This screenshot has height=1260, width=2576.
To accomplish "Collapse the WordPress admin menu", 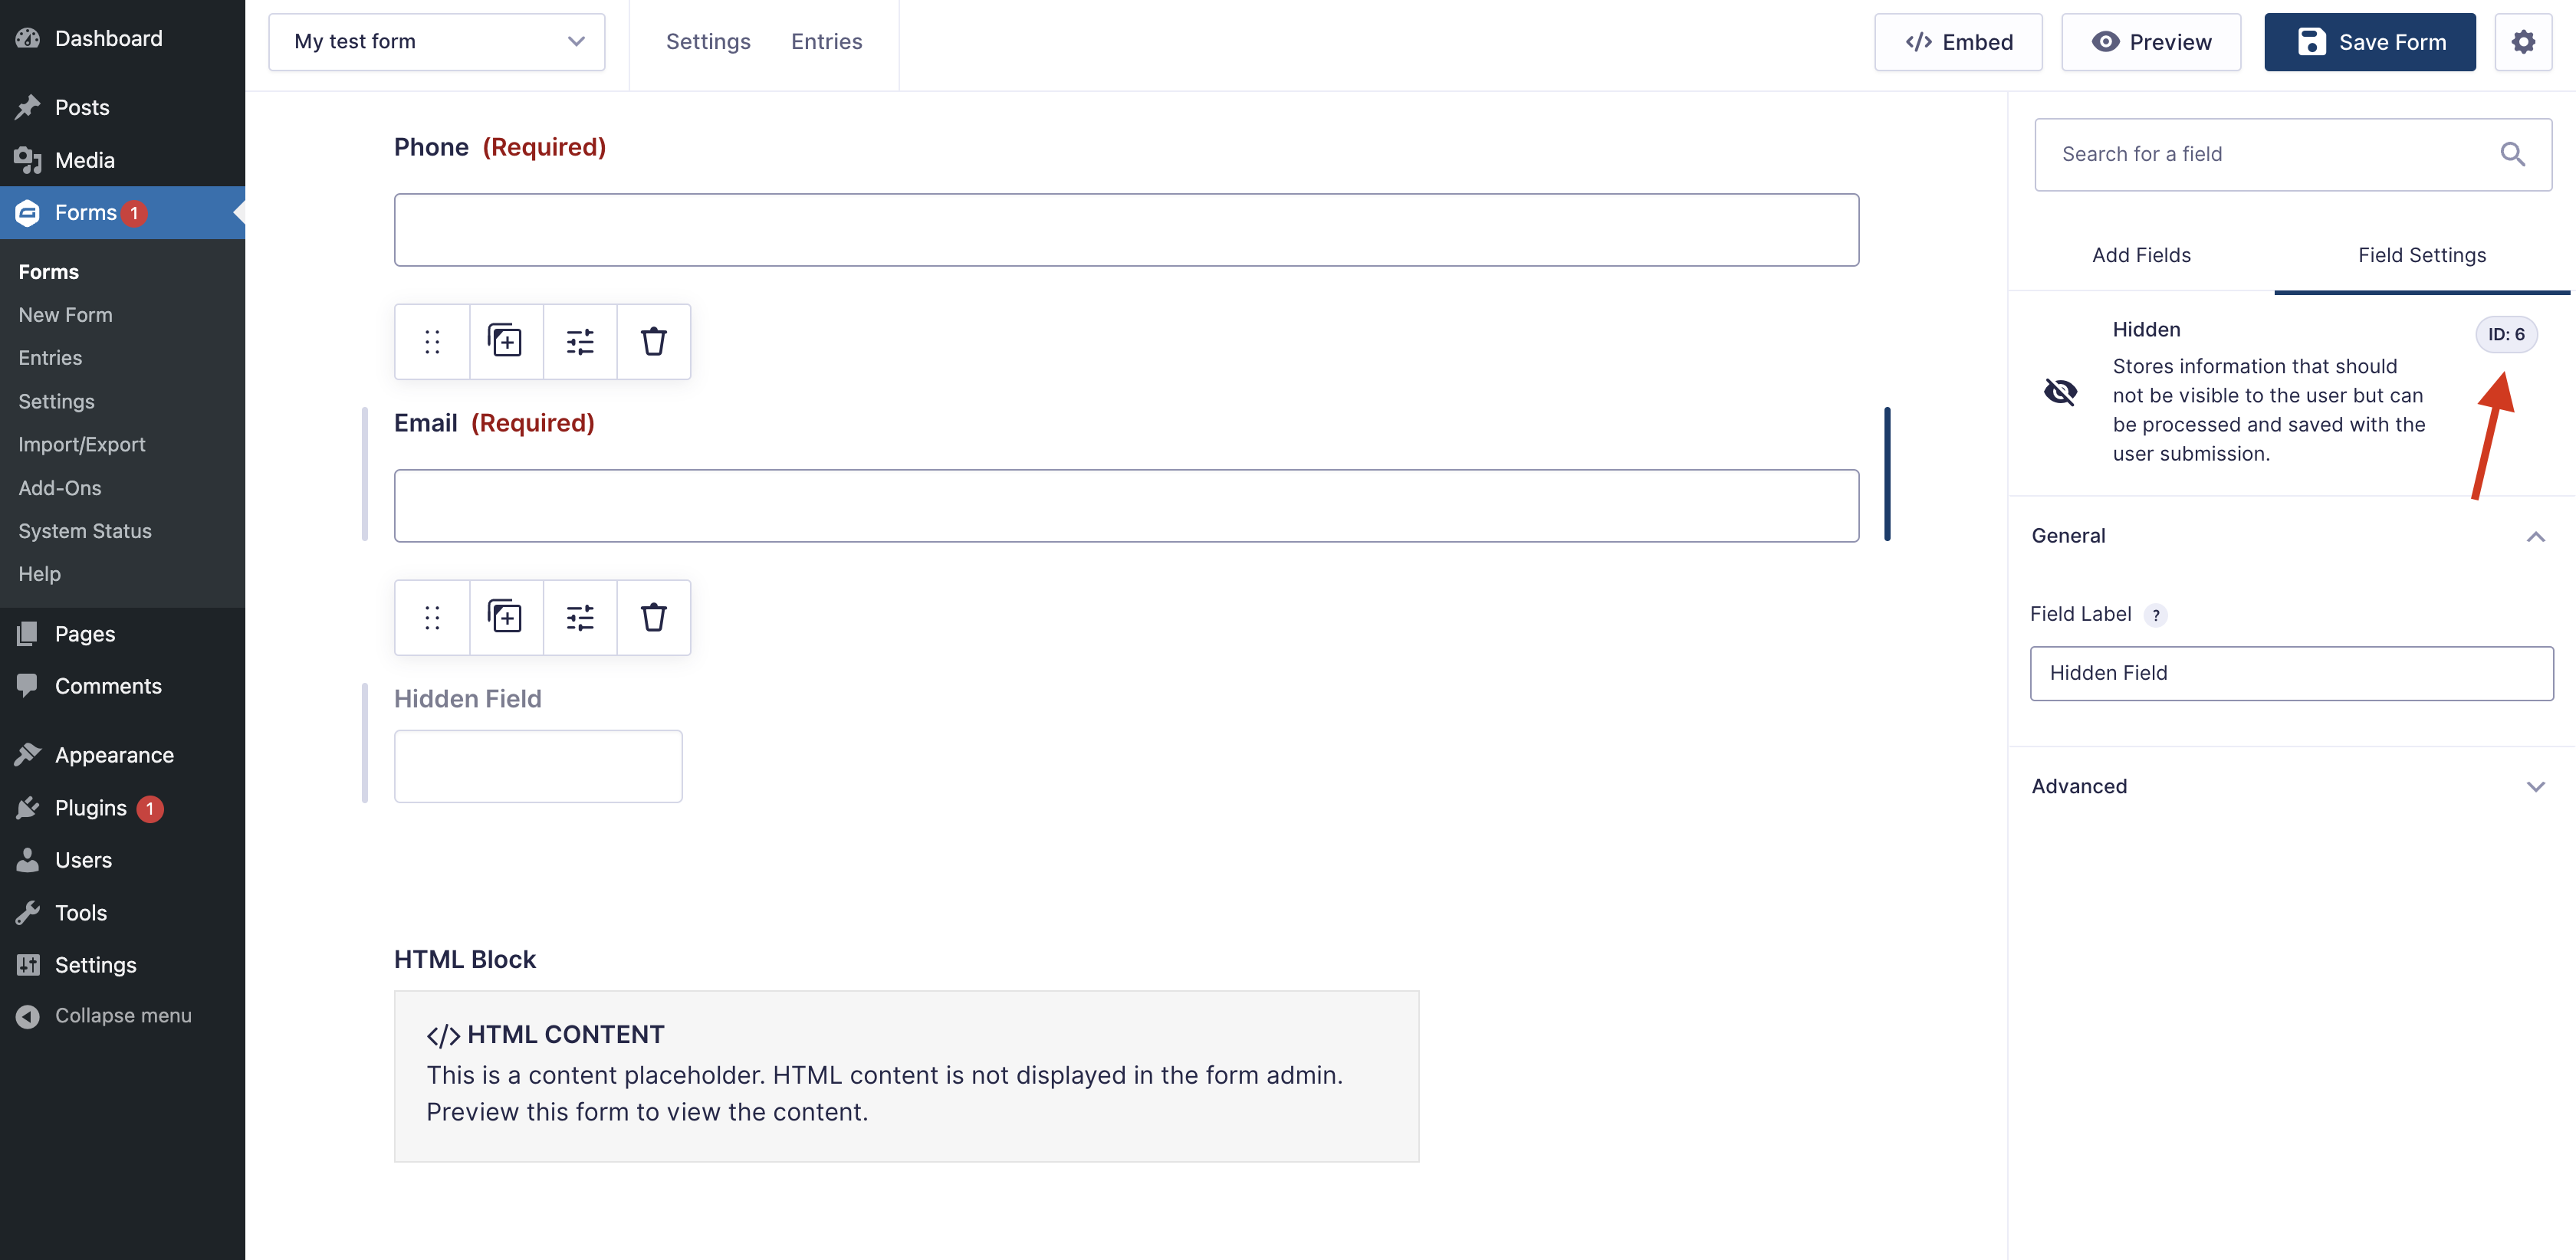I will tap(122, 1015).
